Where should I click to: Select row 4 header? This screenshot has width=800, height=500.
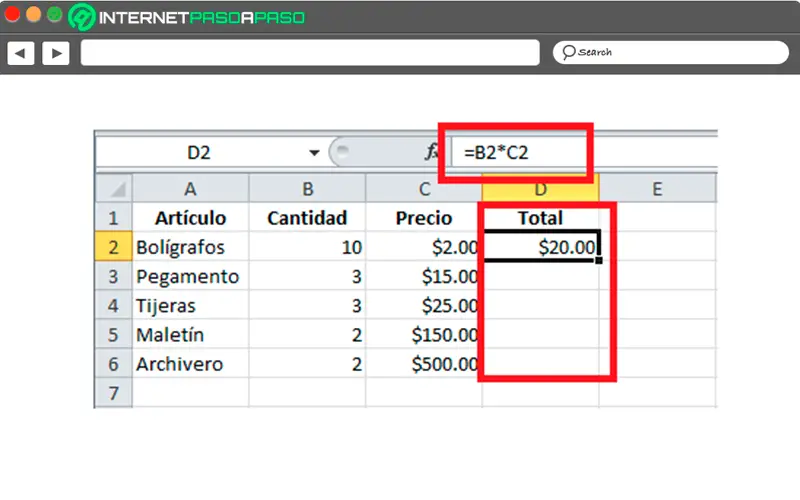coord(113,306)
